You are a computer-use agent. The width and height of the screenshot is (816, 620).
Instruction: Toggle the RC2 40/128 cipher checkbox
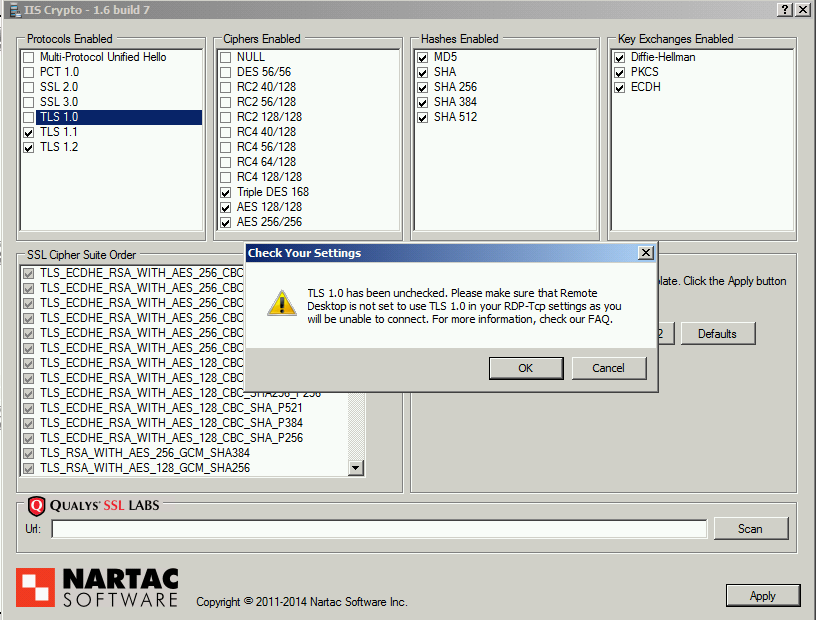(x=225, y=87)
